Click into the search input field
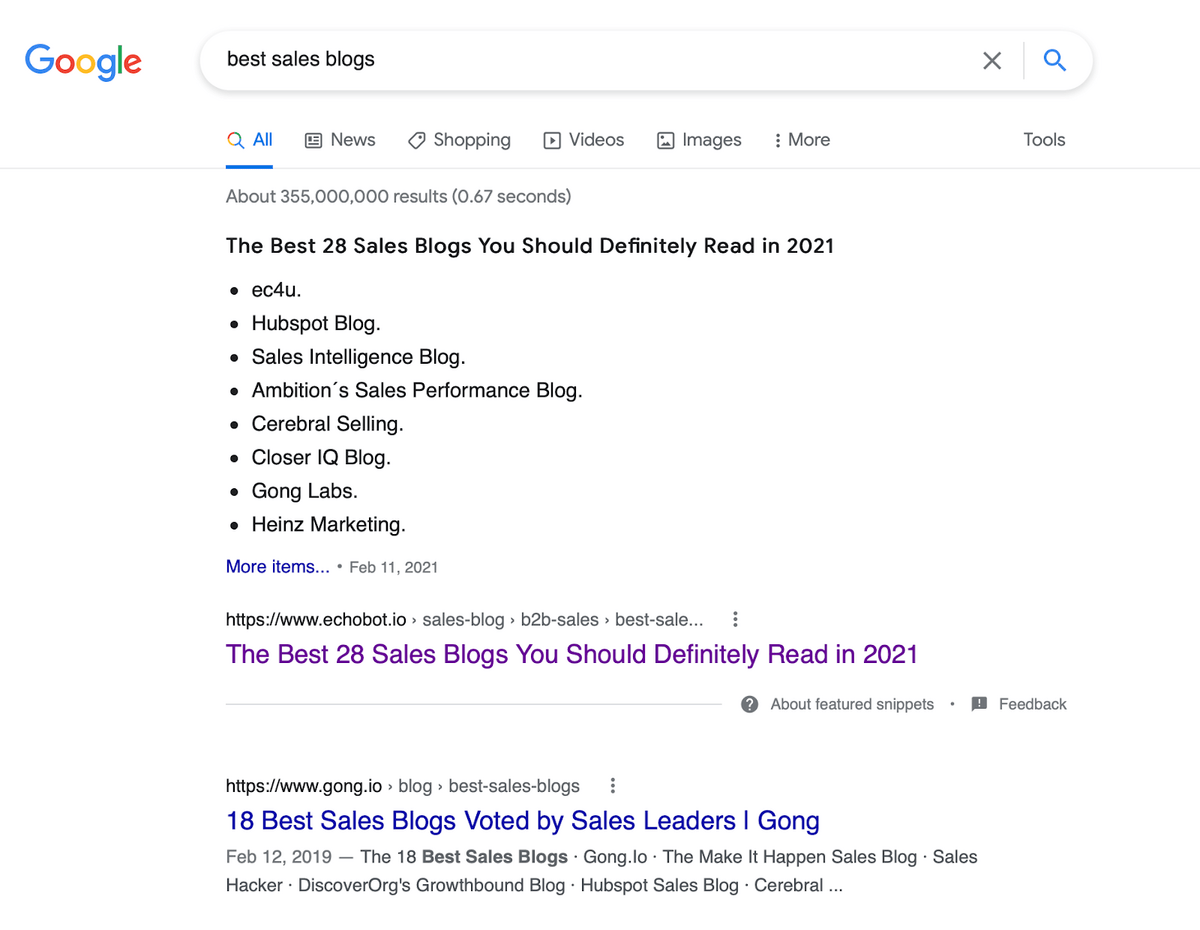1200x930 pixels. 590,60
